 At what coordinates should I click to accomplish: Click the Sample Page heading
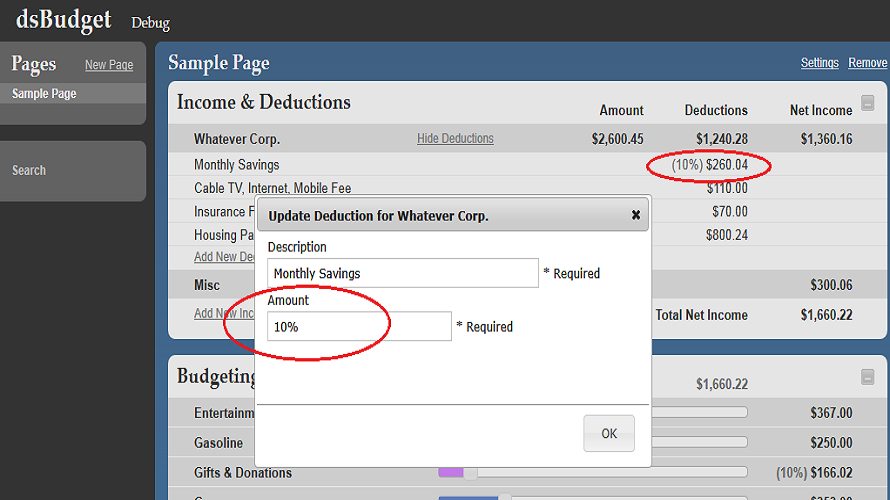(219, 63)
